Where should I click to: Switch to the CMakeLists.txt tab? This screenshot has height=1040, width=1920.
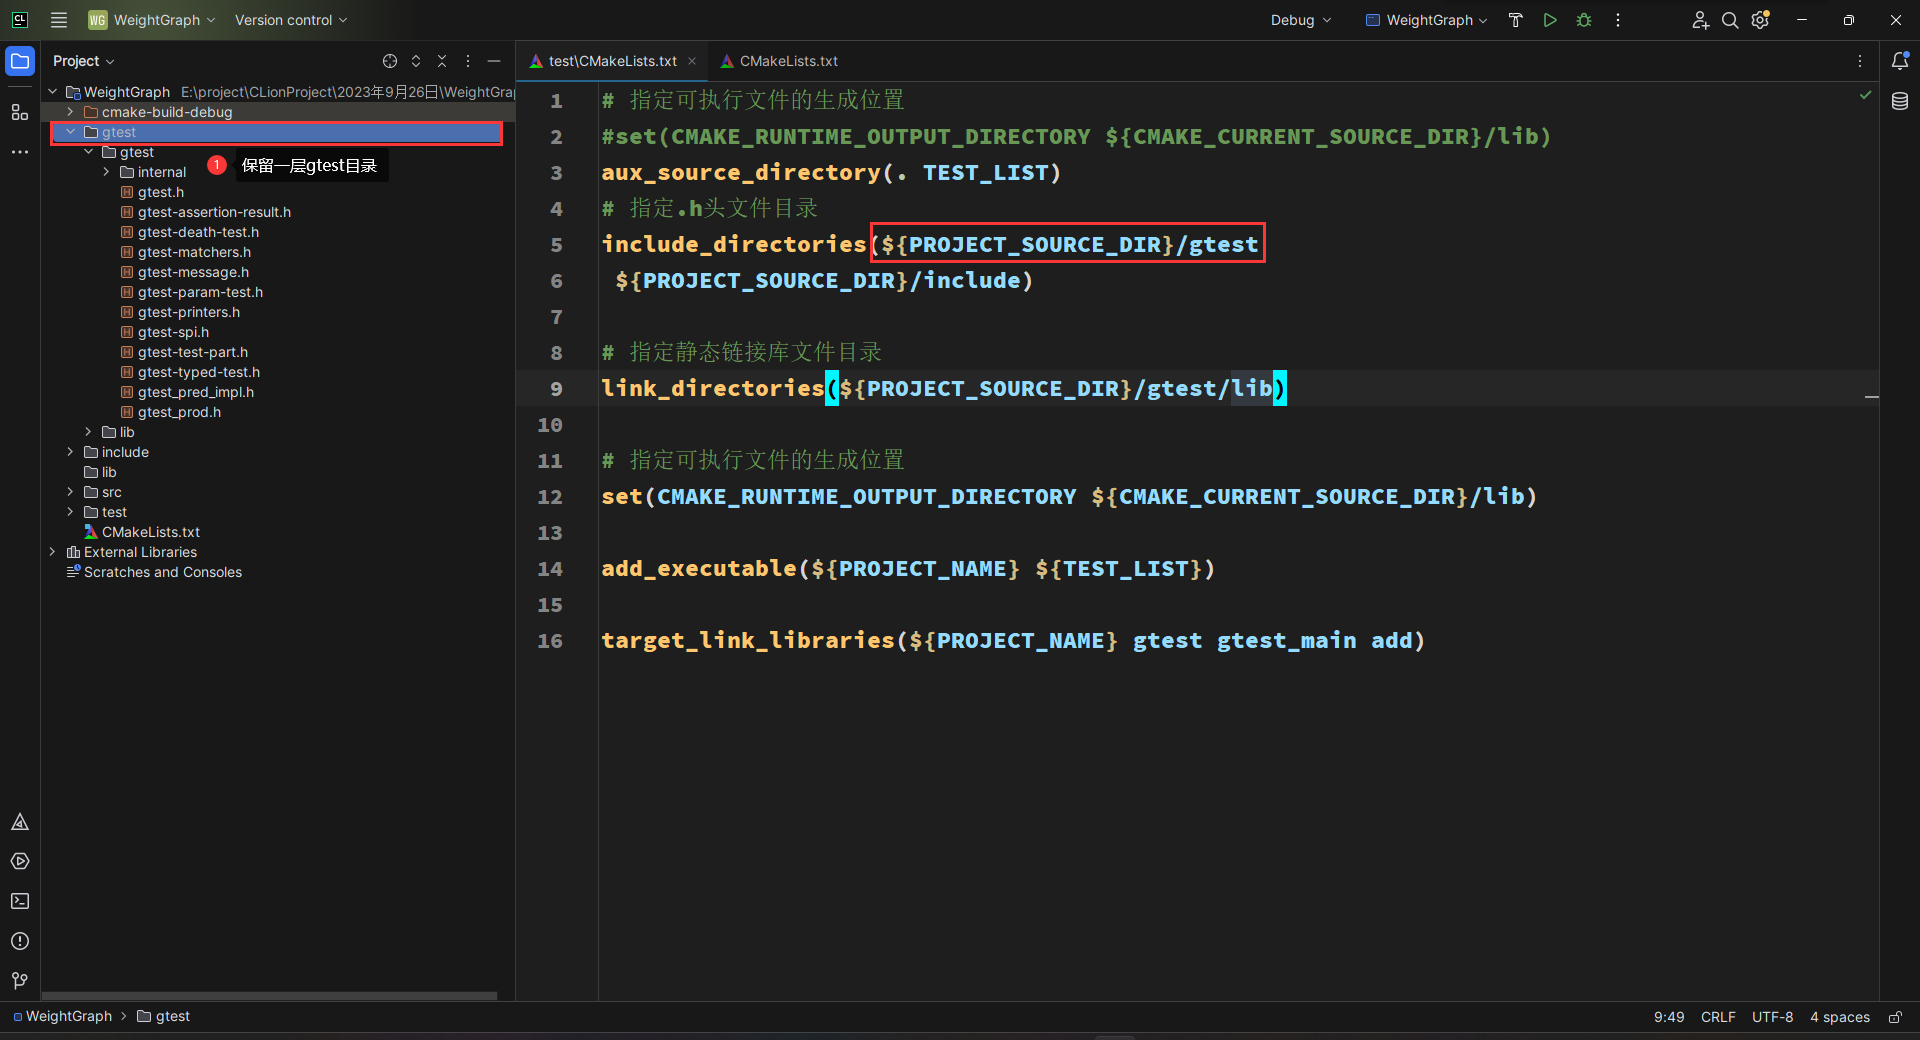click(788, 61)
